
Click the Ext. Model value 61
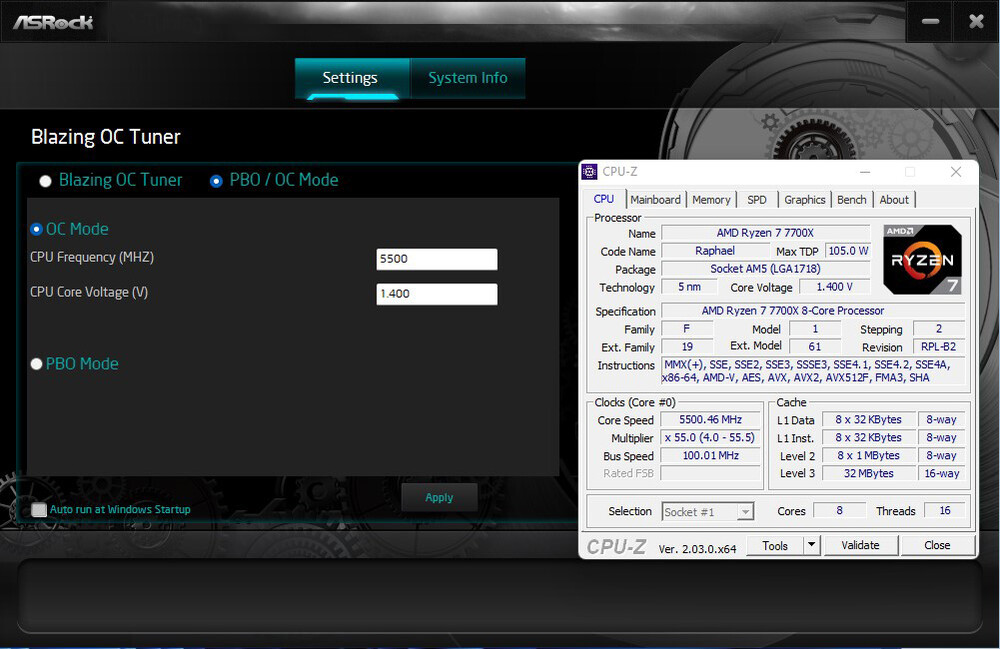tap(814, 346)
